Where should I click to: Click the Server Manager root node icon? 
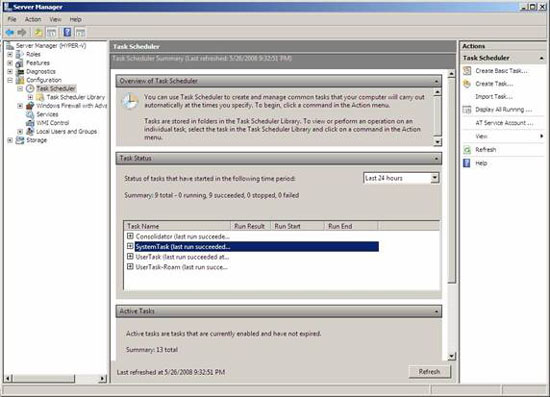pos(10,46)
